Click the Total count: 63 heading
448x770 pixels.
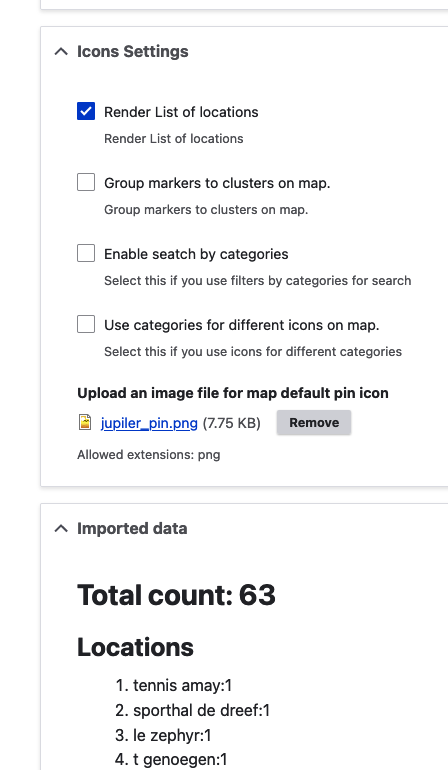[176, 595]
